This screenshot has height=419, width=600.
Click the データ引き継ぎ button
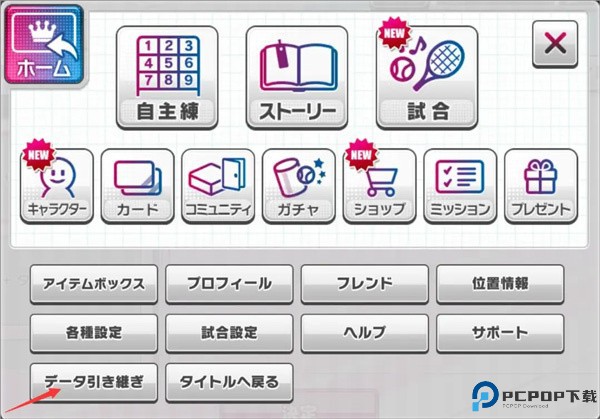[94, 383]
